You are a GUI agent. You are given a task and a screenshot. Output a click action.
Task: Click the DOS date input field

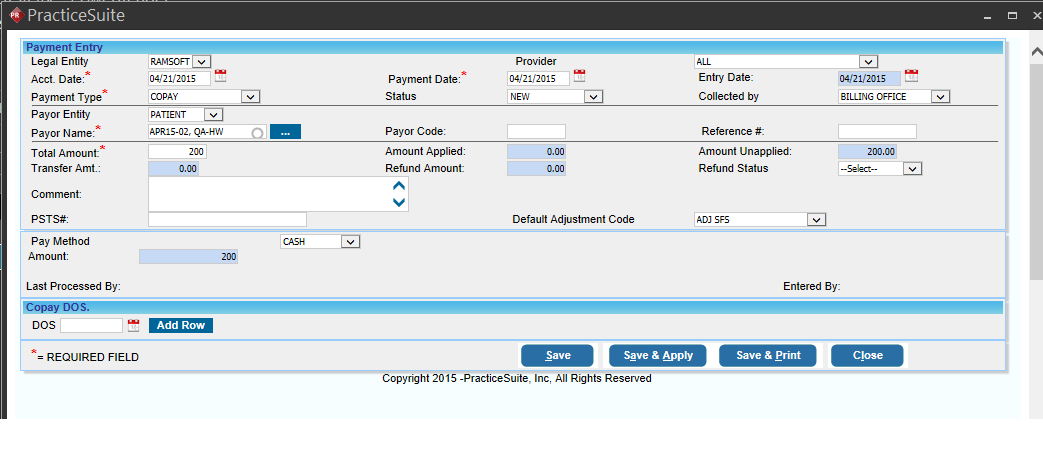(92, 326)
